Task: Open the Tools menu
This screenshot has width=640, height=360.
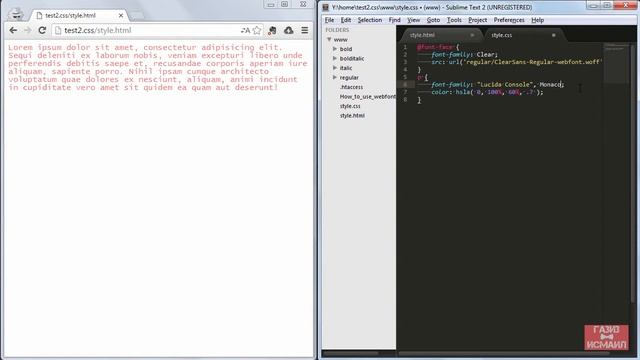Action: coord(454,20)
